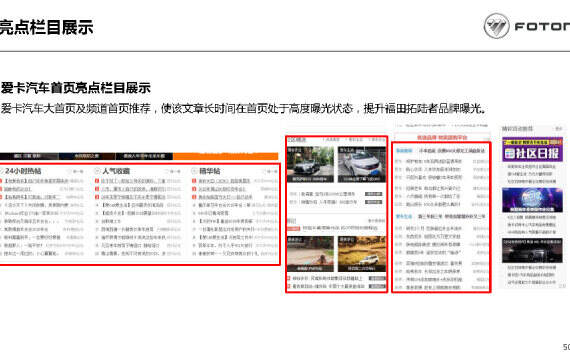The height and width of the screenshot is (360, 570).
Task: Select the slide title 亮点栏目展示
Action: click(x=47, y=27)
